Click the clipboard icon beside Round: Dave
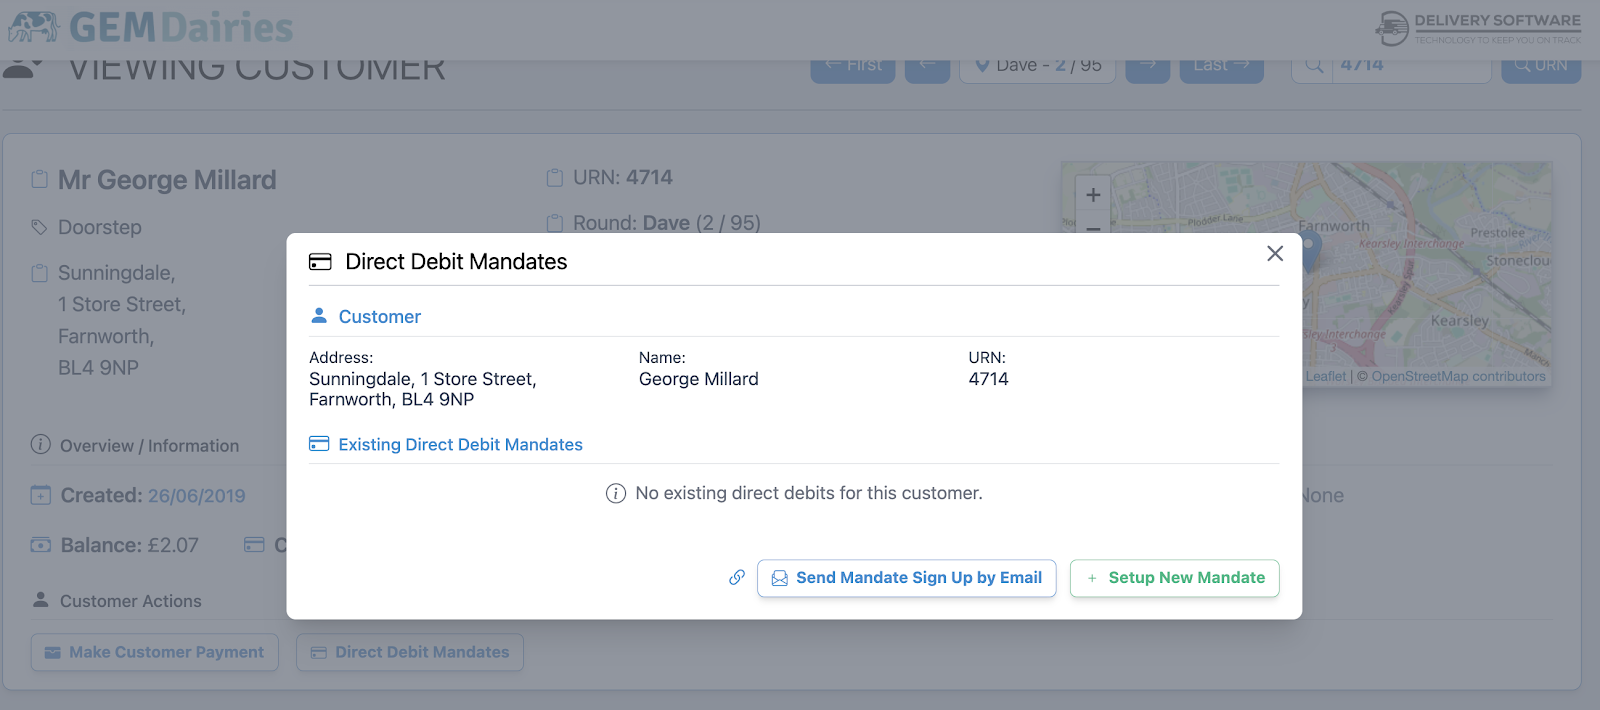Viewport: 1600px width, 710px height. tap(555, 223)
